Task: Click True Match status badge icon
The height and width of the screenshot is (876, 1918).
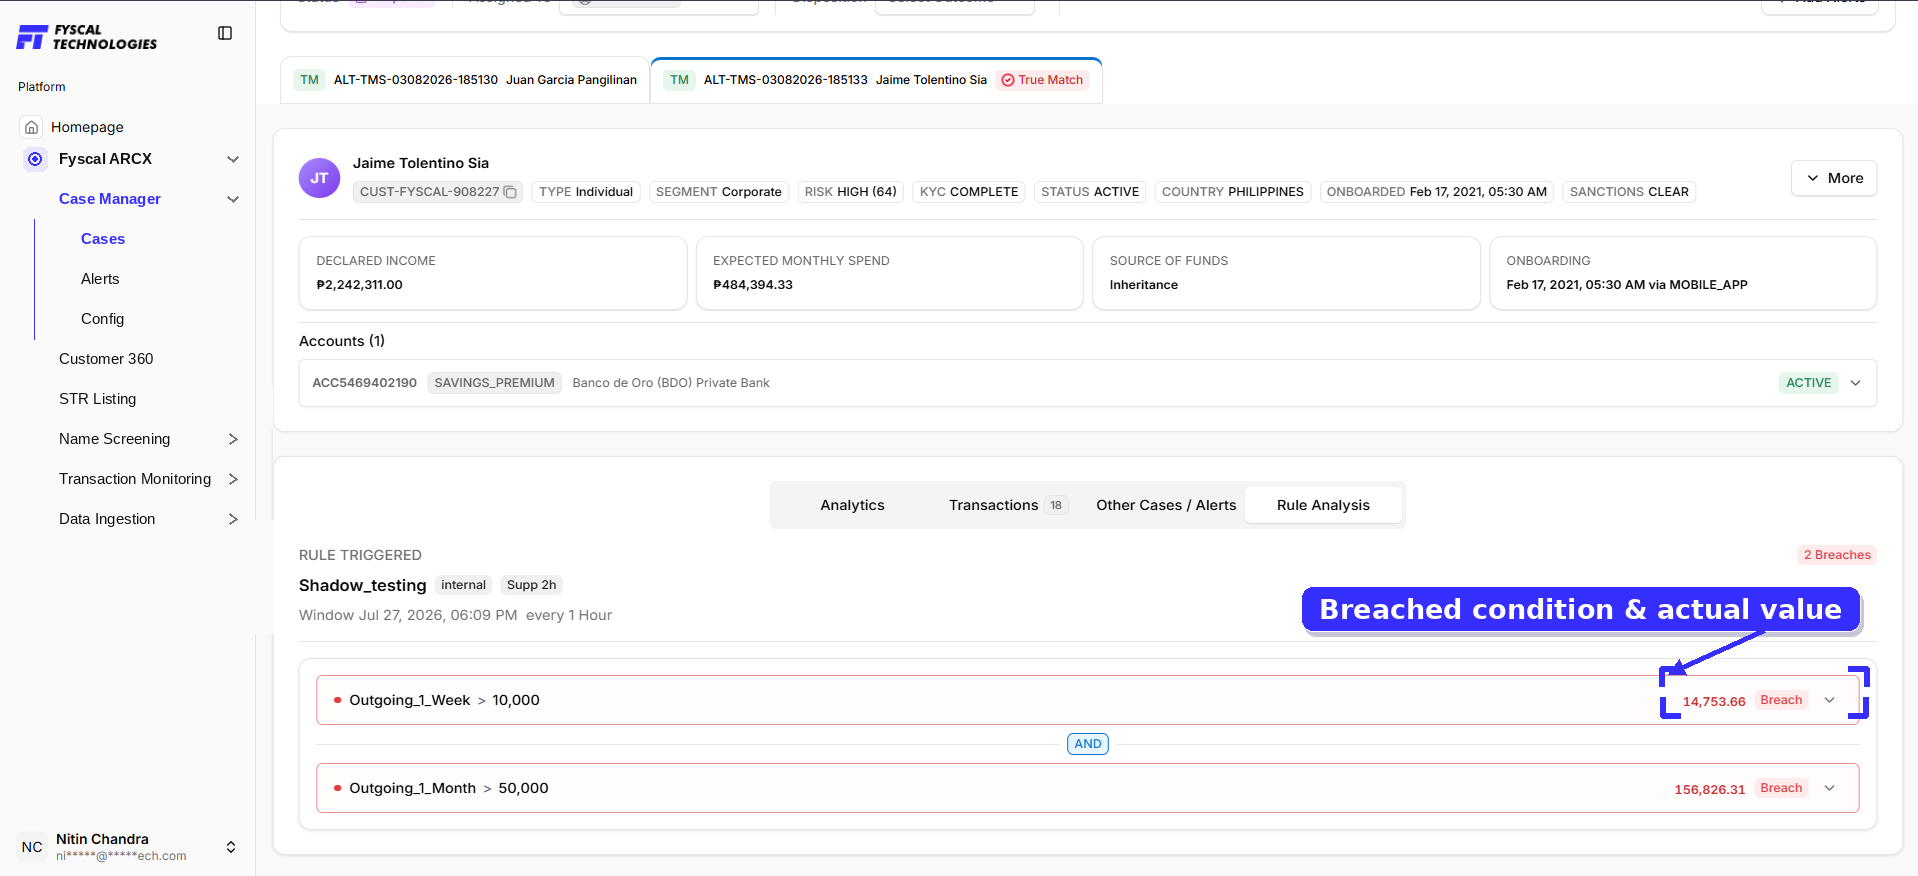Action: tap(1008, 80)
